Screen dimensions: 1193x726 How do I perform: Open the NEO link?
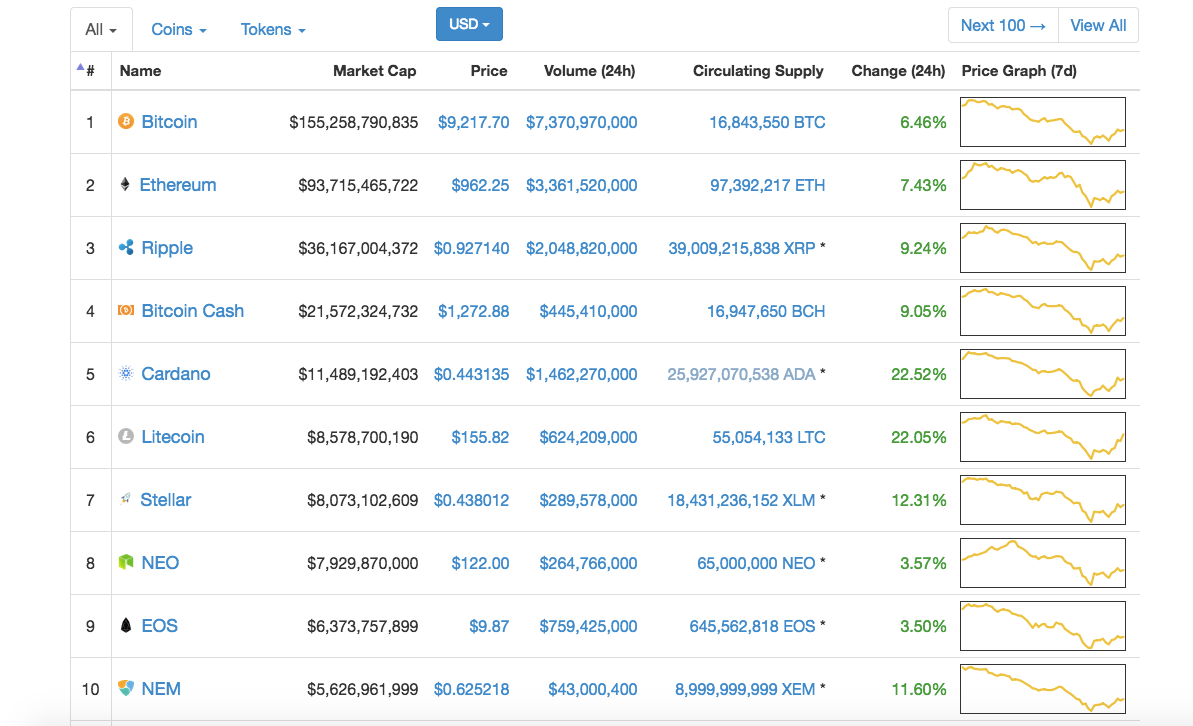tap(161, 563)
